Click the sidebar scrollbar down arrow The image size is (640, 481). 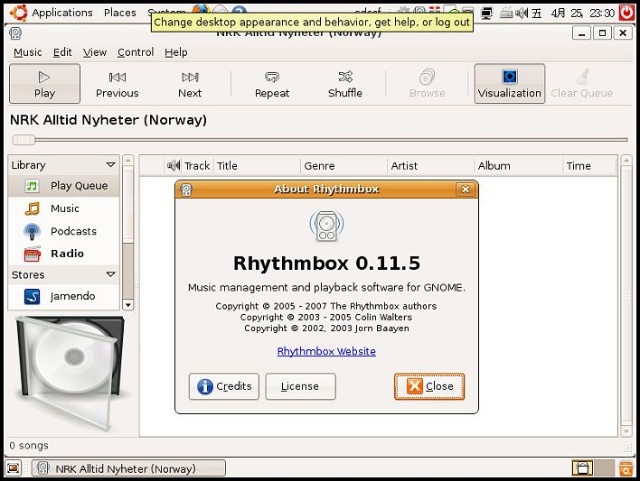128,305
